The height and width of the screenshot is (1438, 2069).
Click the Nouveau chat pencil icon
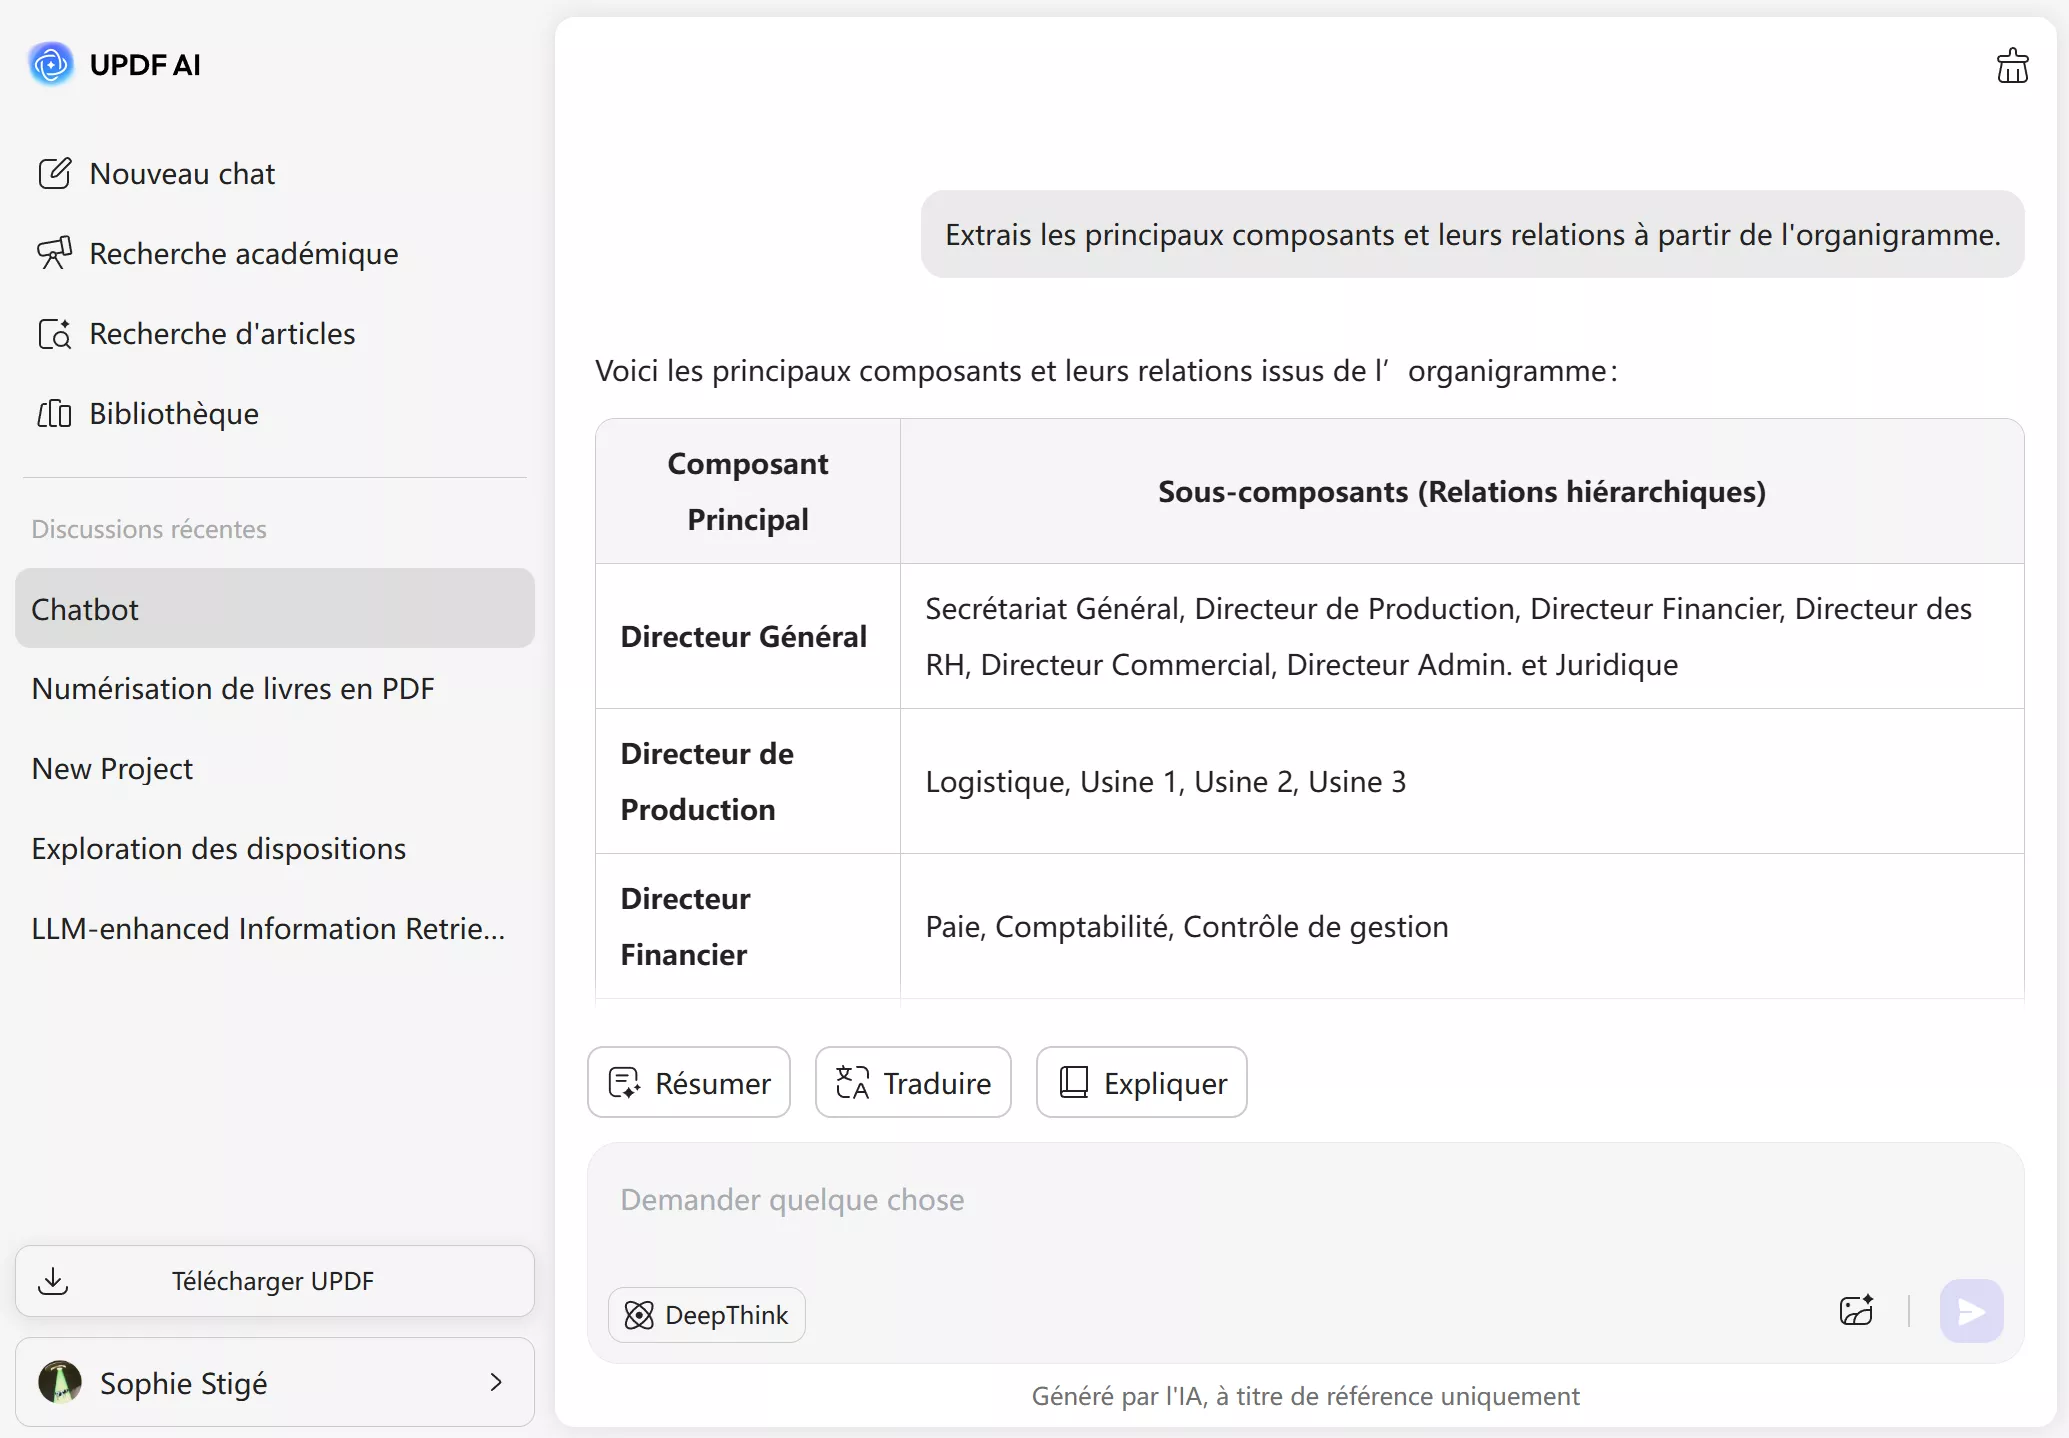click(x=54, y=173)
